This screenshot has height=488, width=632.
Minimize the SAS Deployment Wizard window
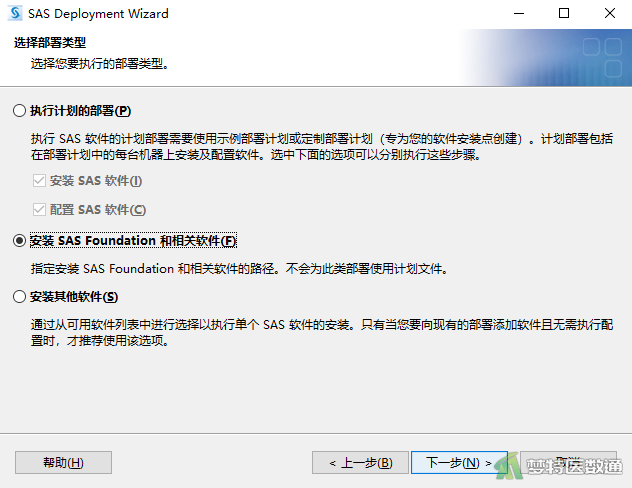[x=519, y=13]
